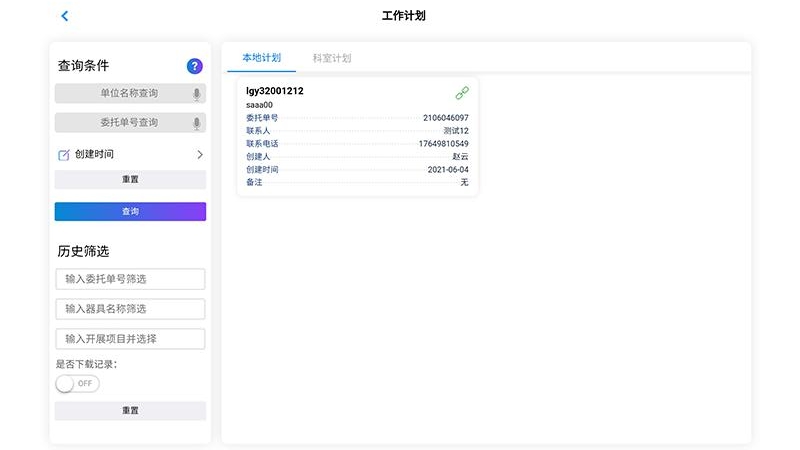Open the purple help question mark icon

click(195, 66)
